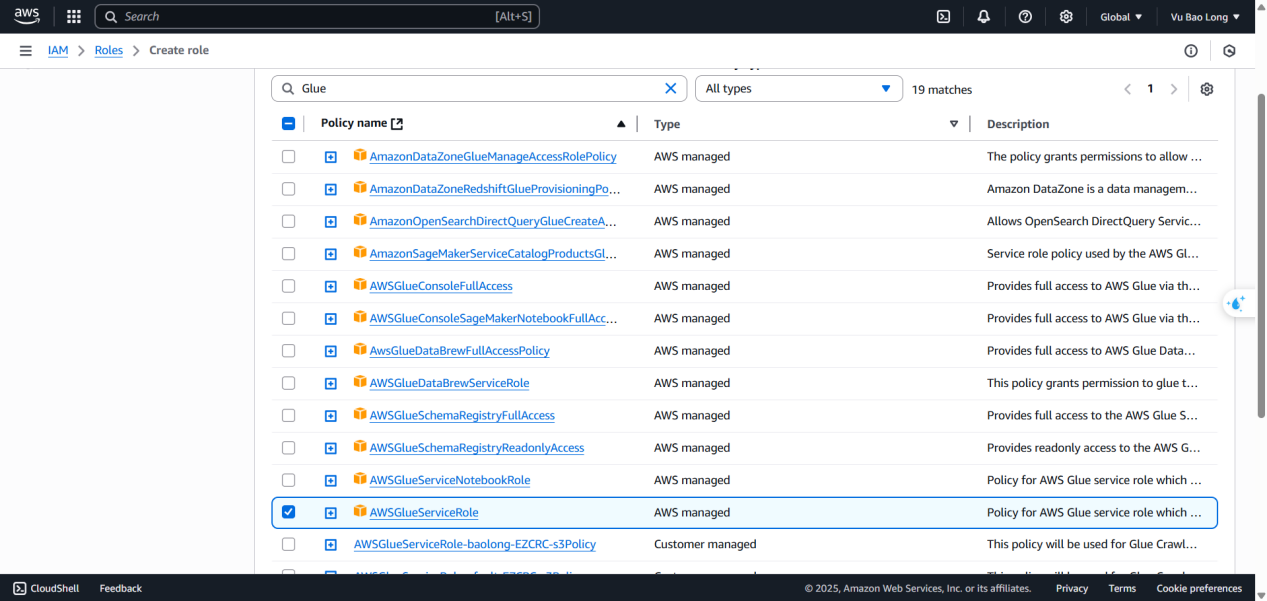Image resolution: width=1267 pixels, height=601 pixels.
Task: Check AWSGlueSchemaRegistryFullAccess checkbox
Action: coord(289,415)
